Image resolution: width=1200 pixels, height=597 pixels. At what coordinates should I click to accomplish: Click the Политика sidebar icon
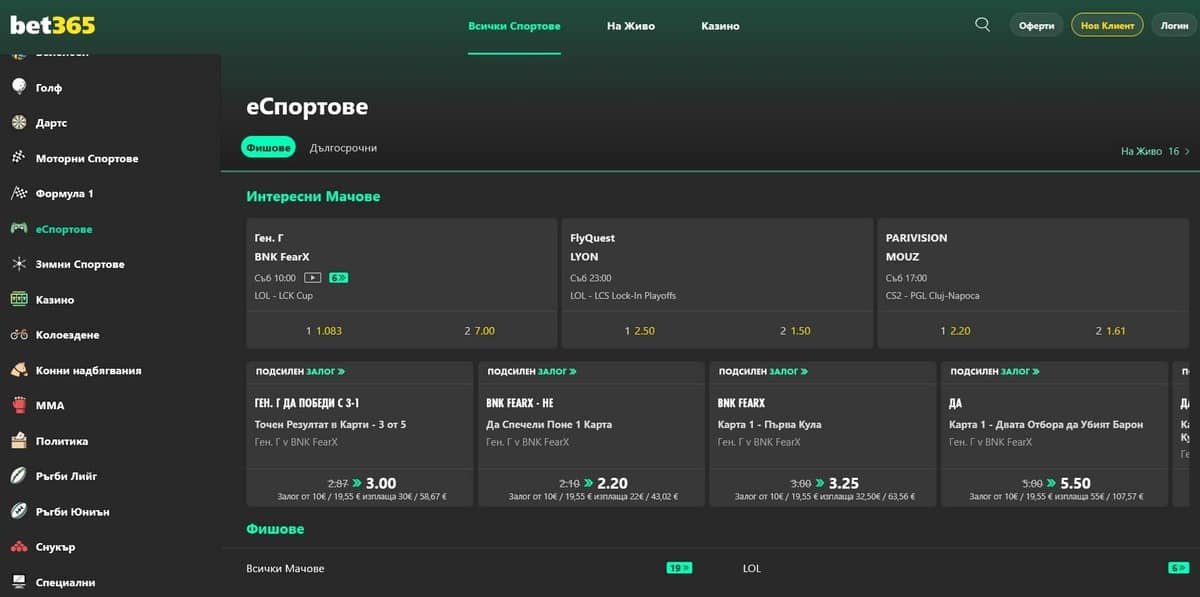[19, 441]
